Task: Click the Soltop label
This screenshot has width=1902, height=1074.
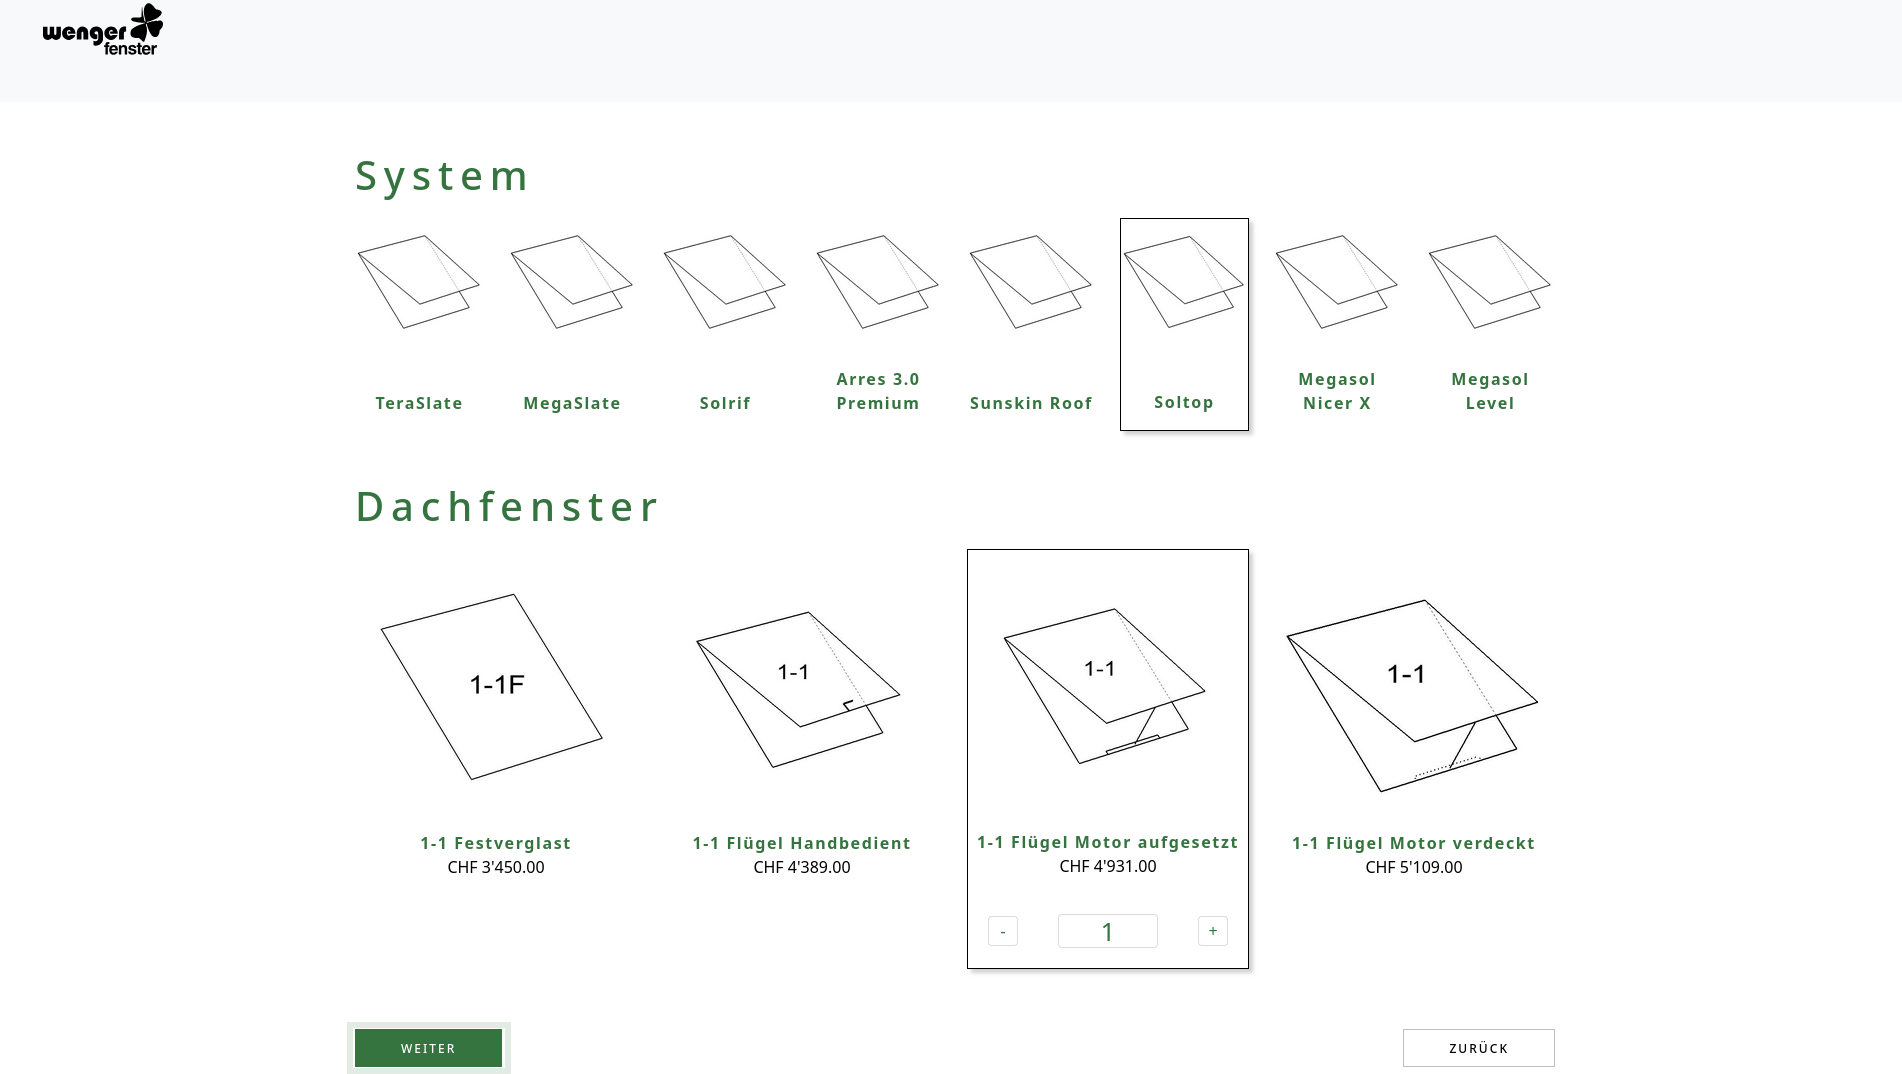Action: [x=1184, y=402]
